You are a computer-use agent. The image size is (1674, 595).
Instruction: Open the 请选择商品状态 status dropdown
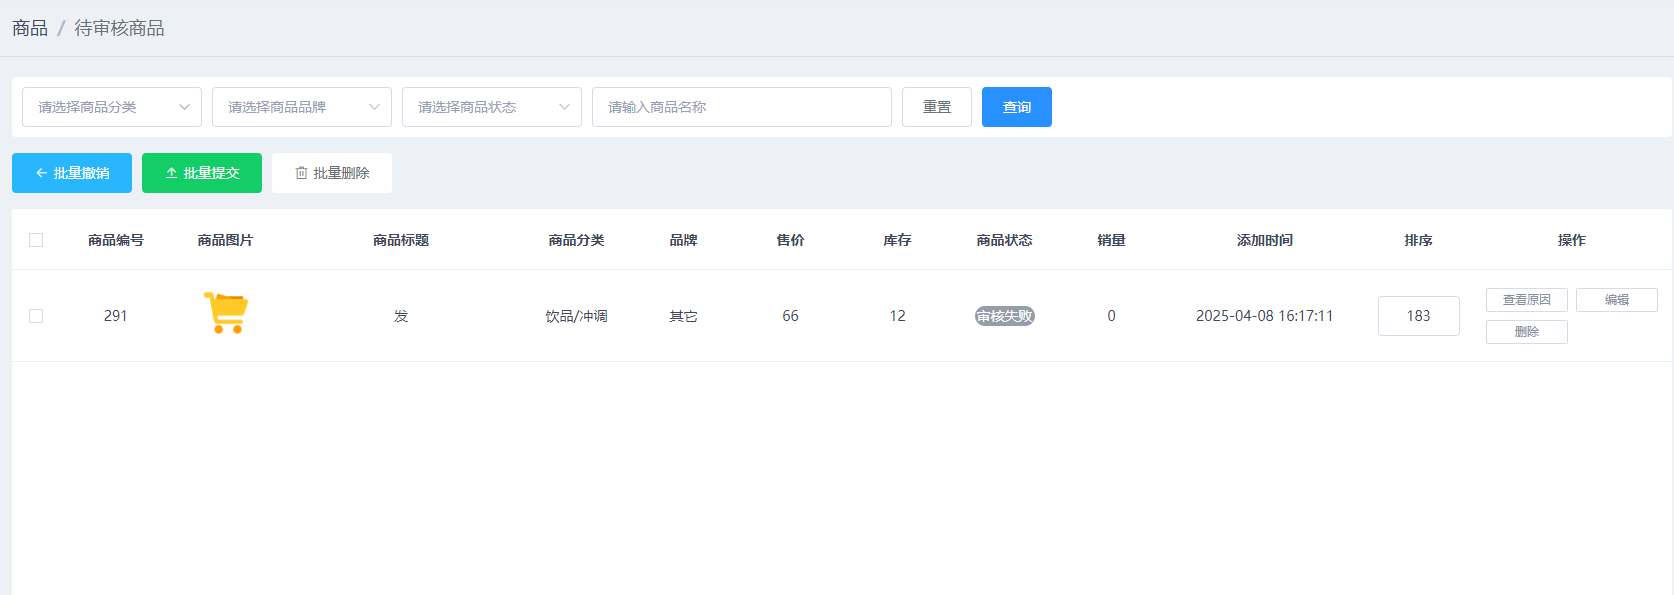pos(492,107)
